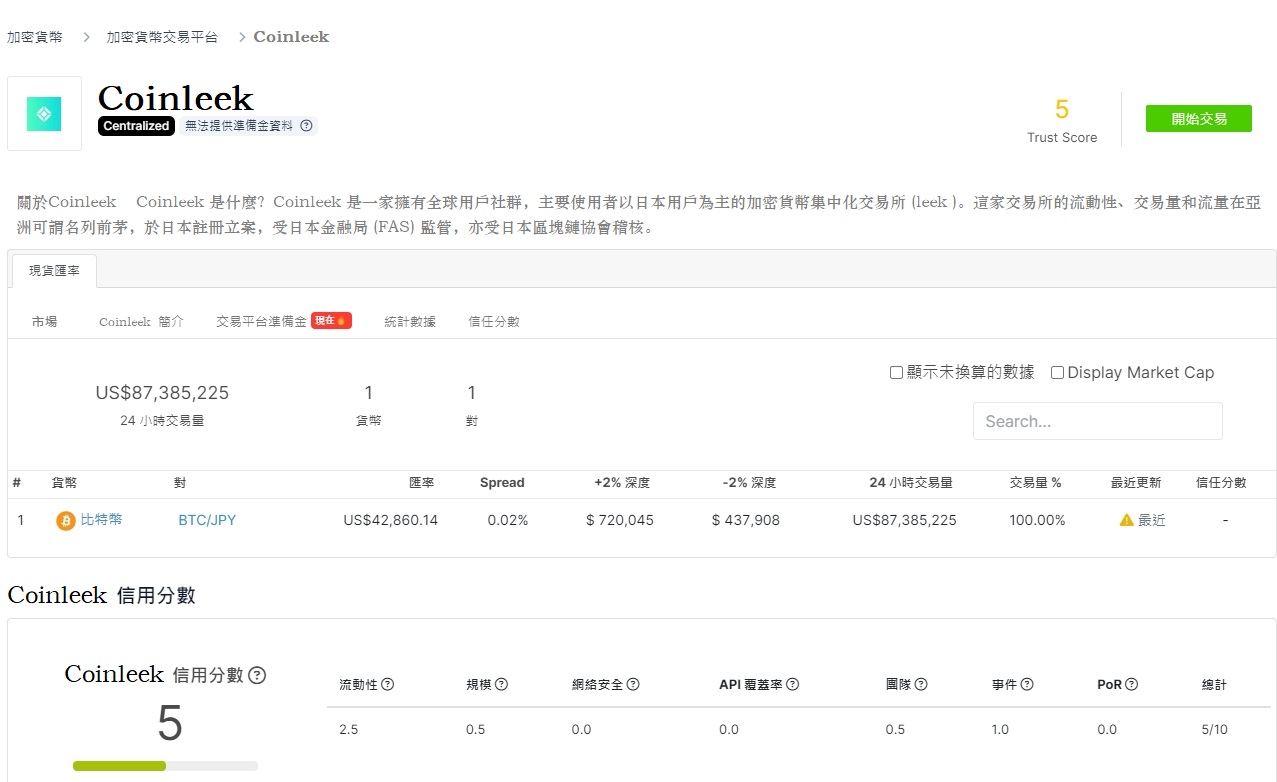This screenshot has height=782, width=1277.
Task: Go to 加密貨幣交易平台 breadcrumb
Action: coord(162,37)
